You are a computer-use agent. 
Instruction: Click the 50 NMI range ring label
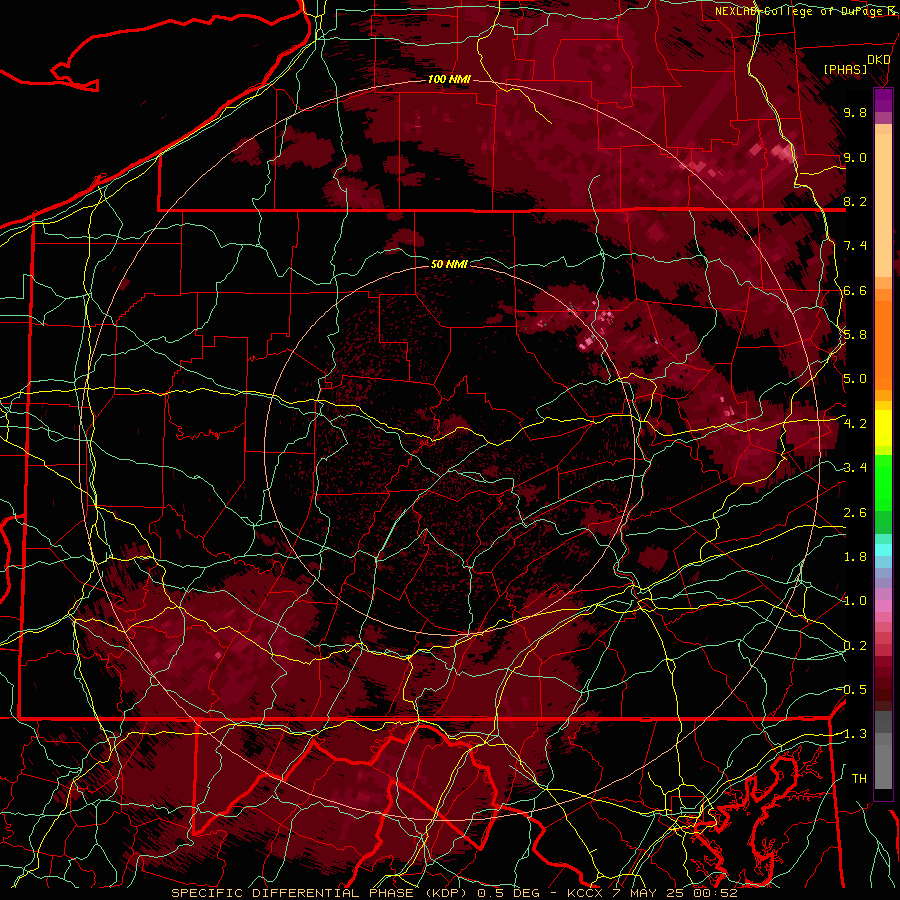[x=449, y=264]
